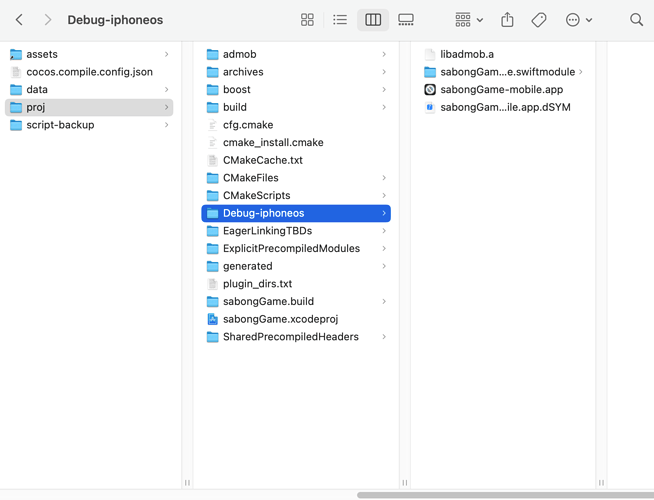Open the Group By dropdown
The image size is (654, 500).
(468, 20)
